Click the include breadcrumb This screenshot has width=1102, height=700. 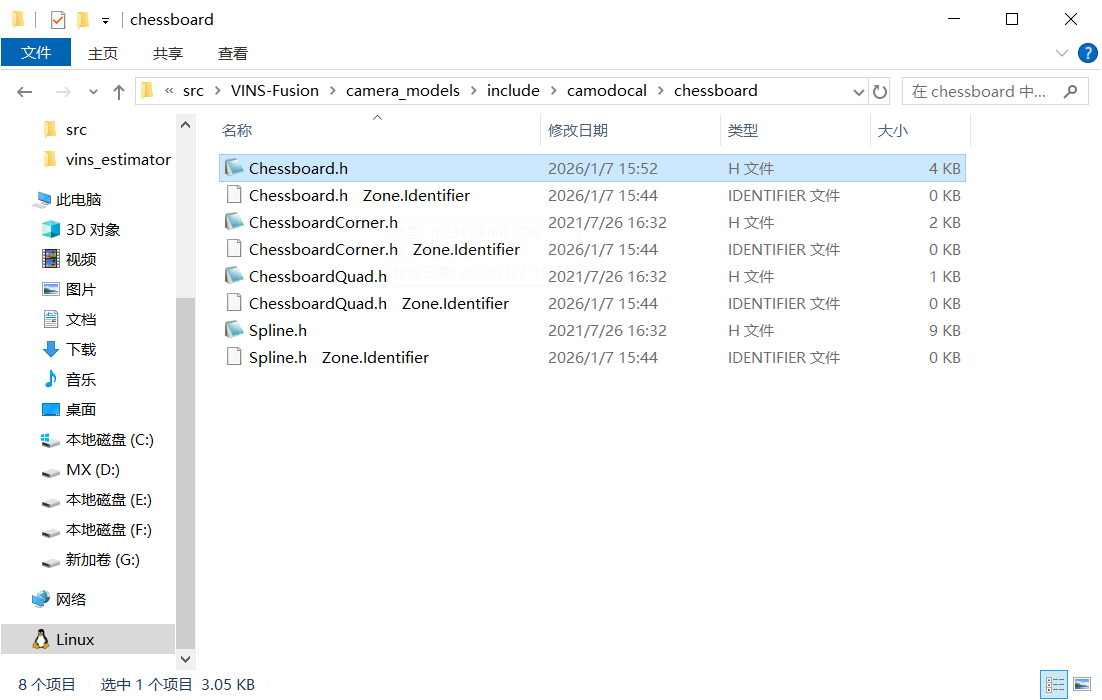[513, 91]
